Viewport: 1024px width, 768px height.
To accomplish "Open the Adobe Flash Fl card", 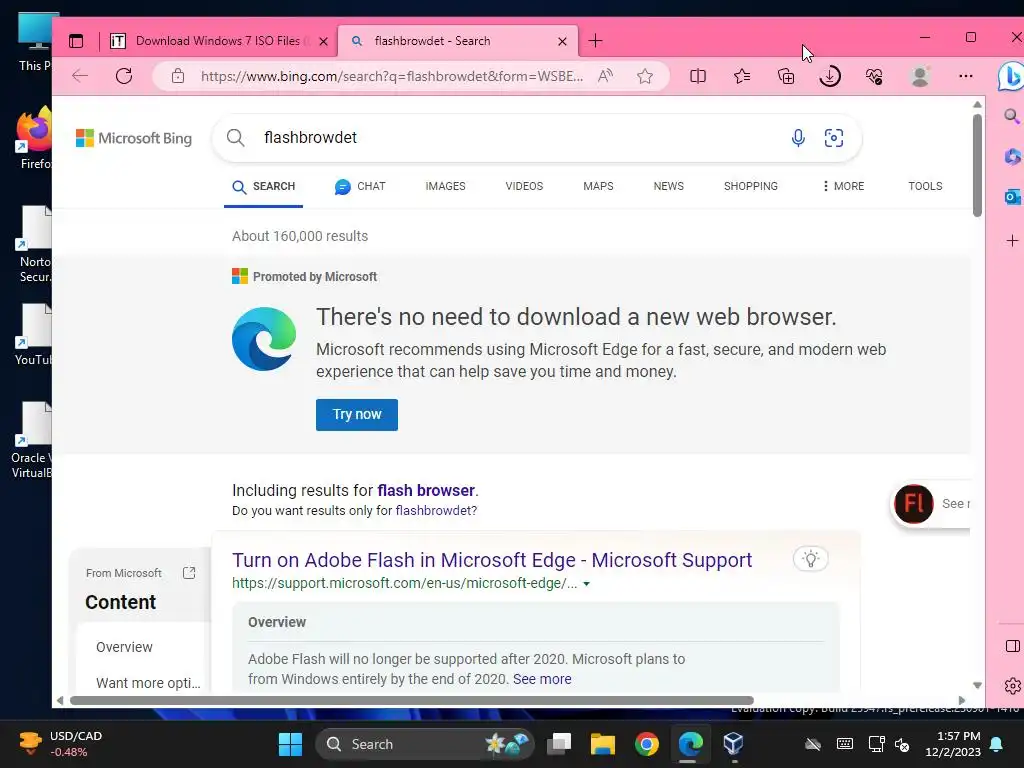I will click(x=931, y=504).
